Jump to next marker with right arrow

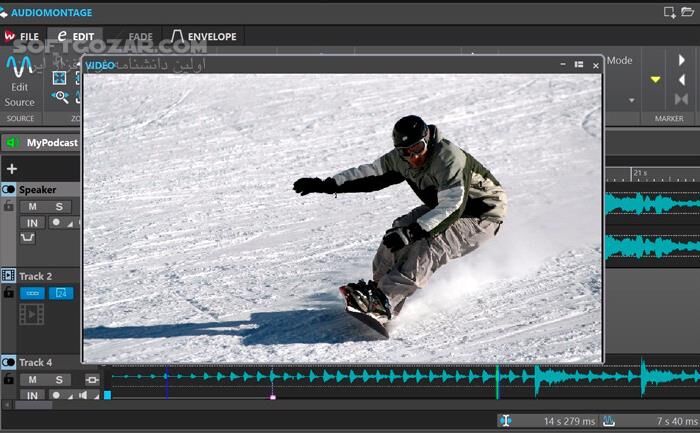pos(682,60)
